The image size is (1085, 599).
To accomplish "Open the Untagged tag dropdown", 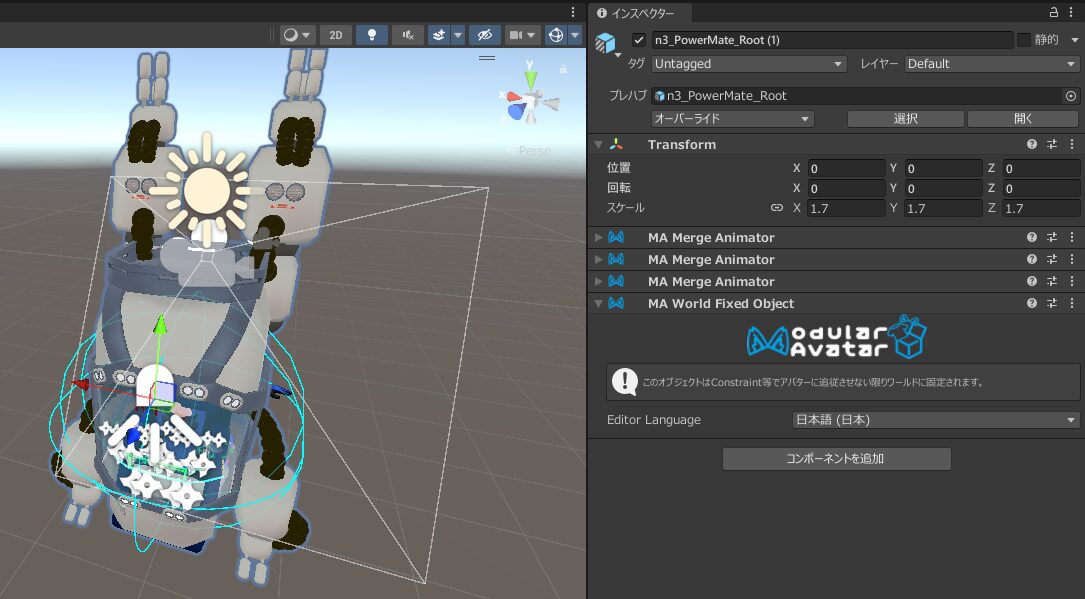I will [749, 64].
